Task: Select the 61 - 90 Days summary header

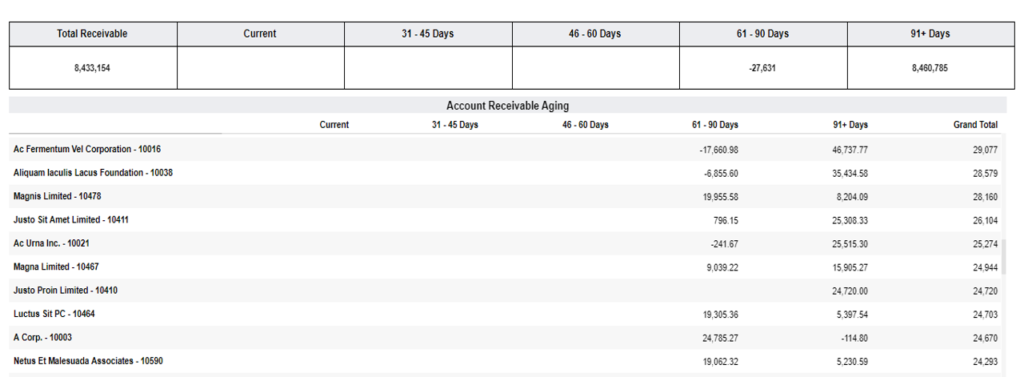Action: pos(763,34)
